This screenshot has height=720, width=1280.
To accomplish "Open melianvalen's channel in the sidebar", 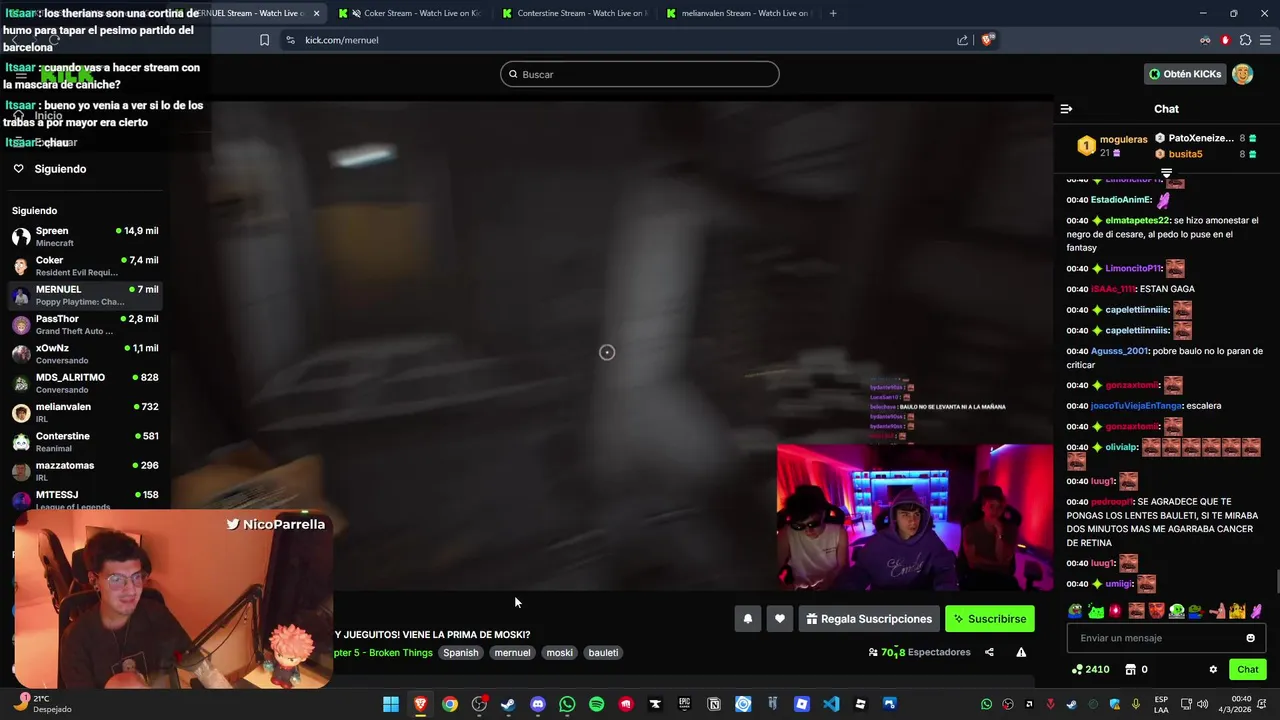I will pos(85,412).
